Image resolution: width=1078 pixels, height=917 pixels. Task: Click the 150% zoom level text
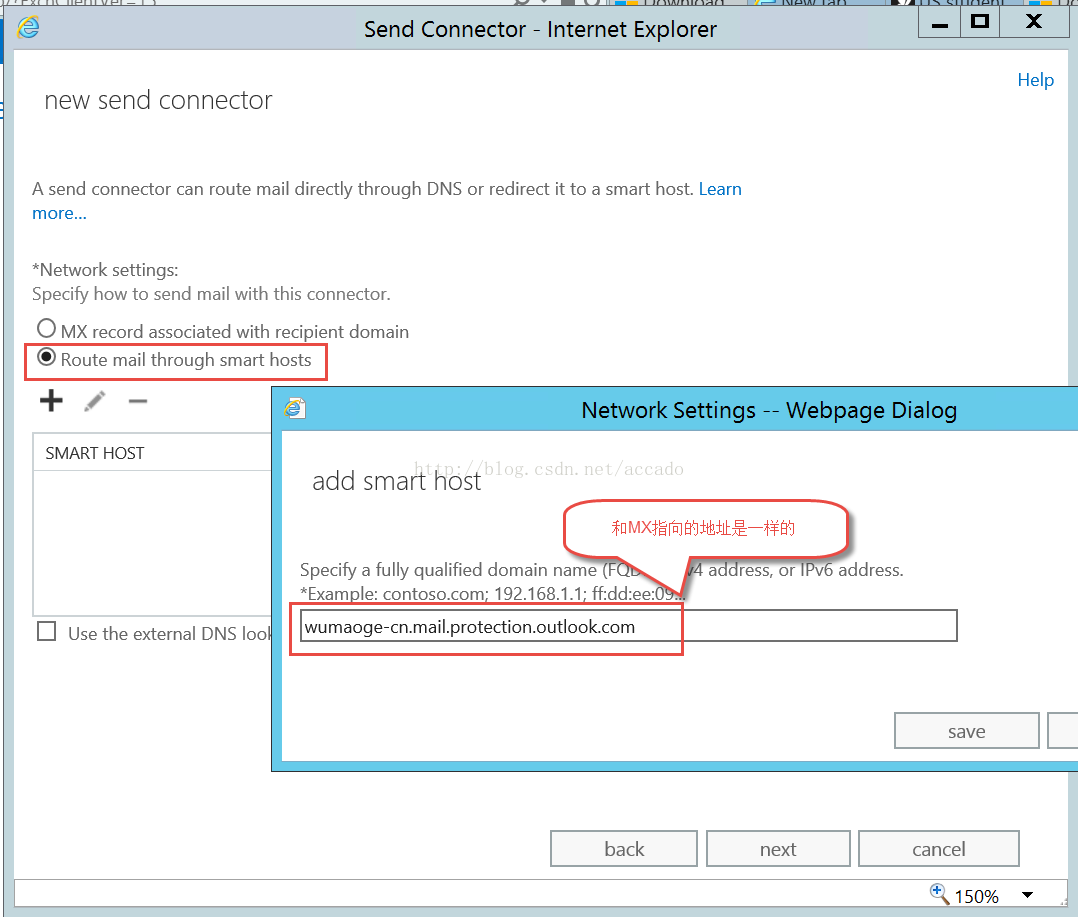tap(976, 896)
